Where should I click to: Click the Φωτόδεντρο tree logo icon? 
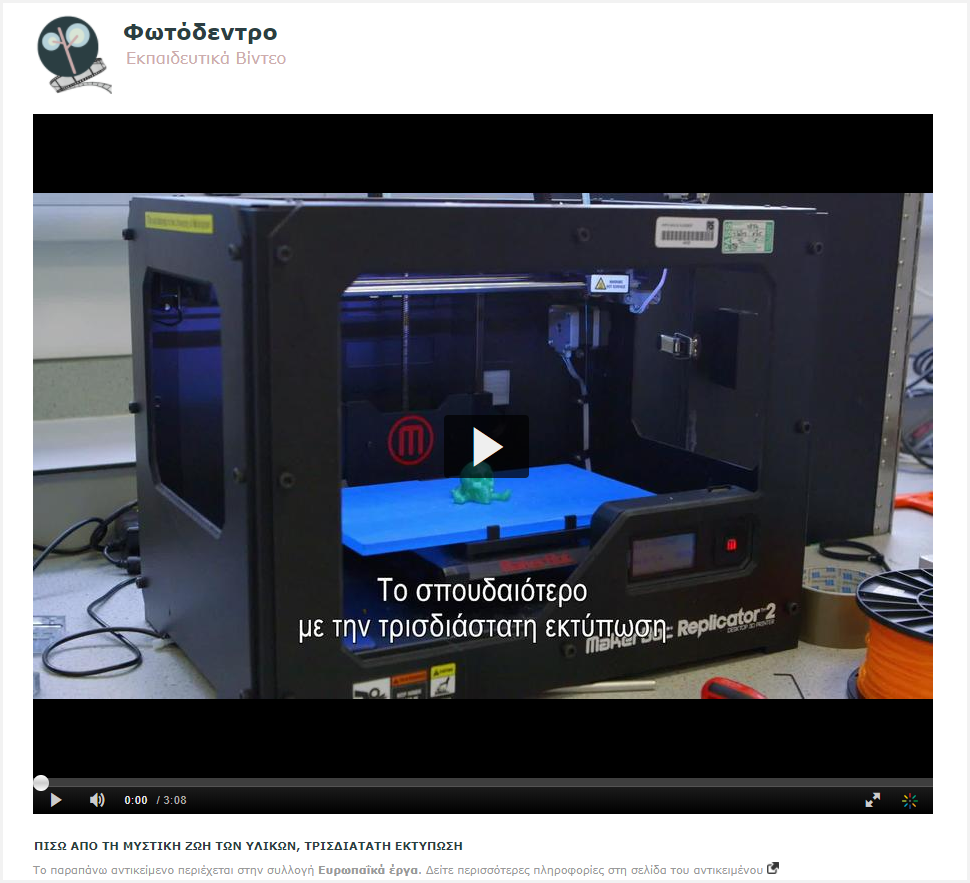[74, 54]
